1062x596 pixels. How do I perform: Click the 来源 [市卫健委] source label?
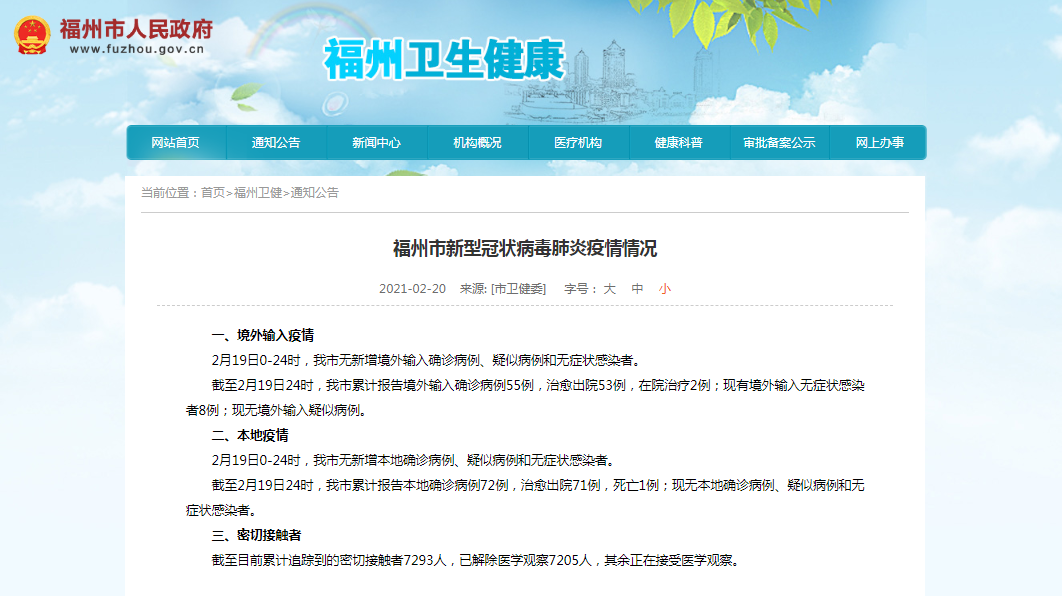coord(503,289)
